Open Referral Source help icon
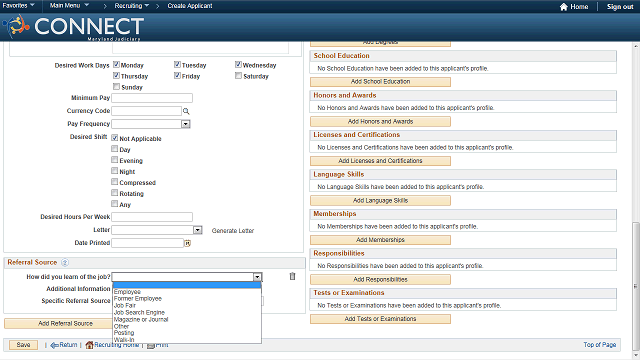This screenshot has height=360, width=640. pyautogui.click(x=65, y=262)
